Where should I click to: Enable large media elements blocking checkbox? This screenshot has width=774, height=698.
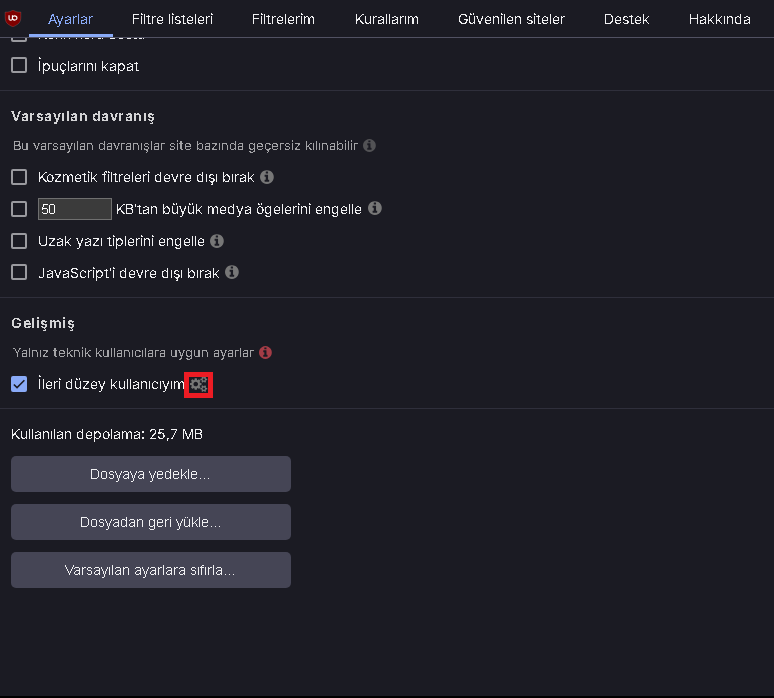click(19, 209)
